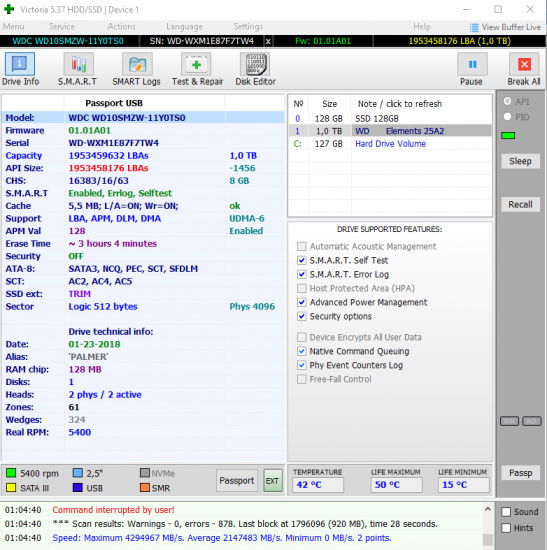Image resolution: width=547 pixels, height=550 pixels.
Task: Select device 0 SSD 128GB row
Action: (x=390, y=119)
